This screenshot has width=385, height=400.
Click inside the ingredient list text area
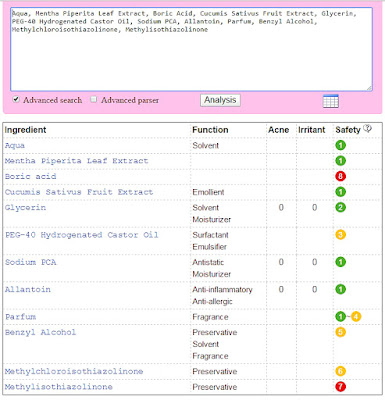tap(191, 49)
